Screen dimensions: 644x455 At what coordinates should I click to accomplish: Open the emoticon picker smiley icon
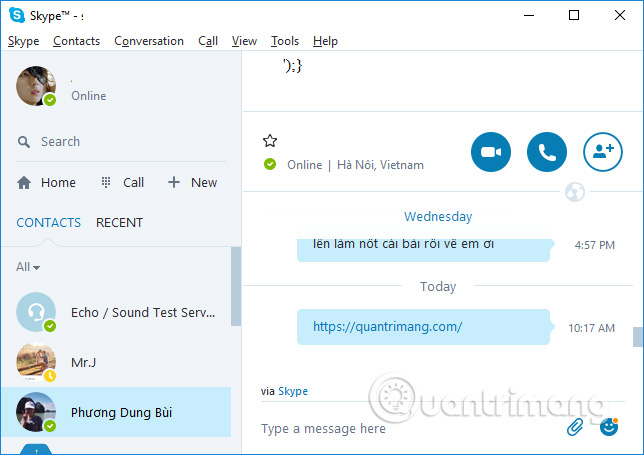609,427
